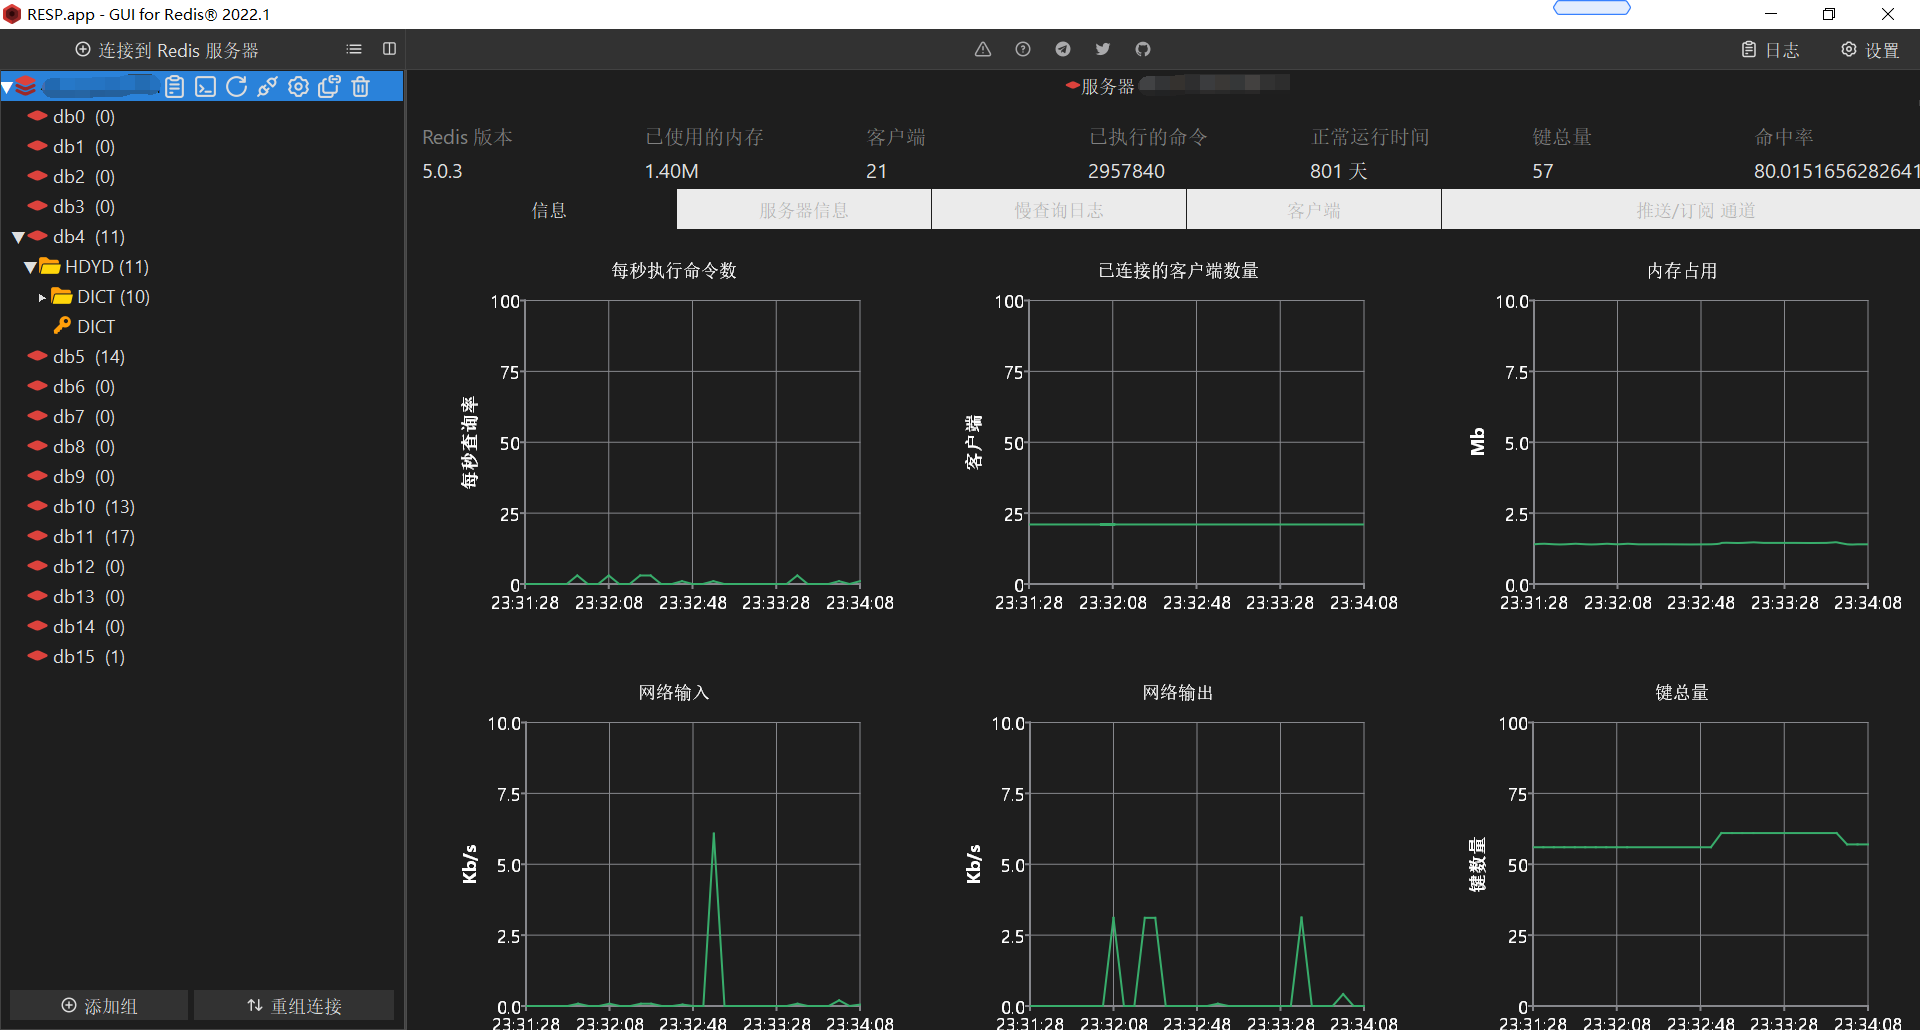1920x1030 pixels.
Task: Open server info clipboard icon in connection row
Action: pos(175,87)
